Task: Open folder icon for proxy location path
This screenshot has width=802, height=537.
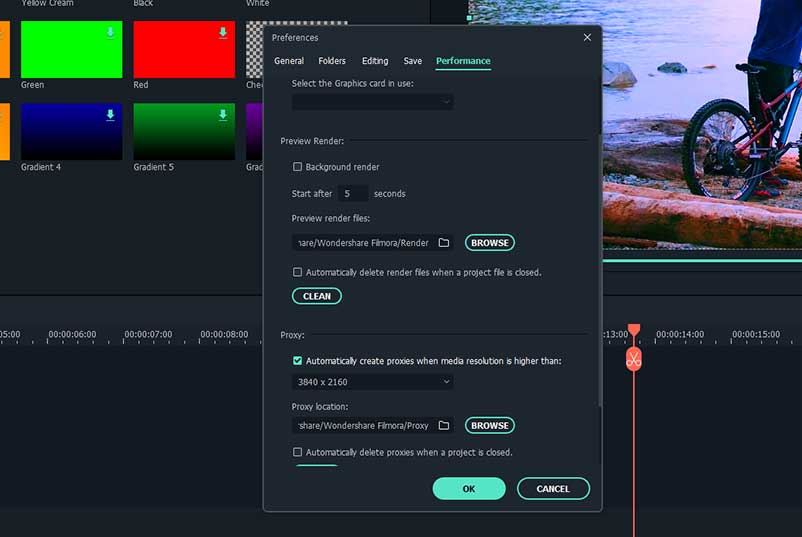Action: coord(444,426)
